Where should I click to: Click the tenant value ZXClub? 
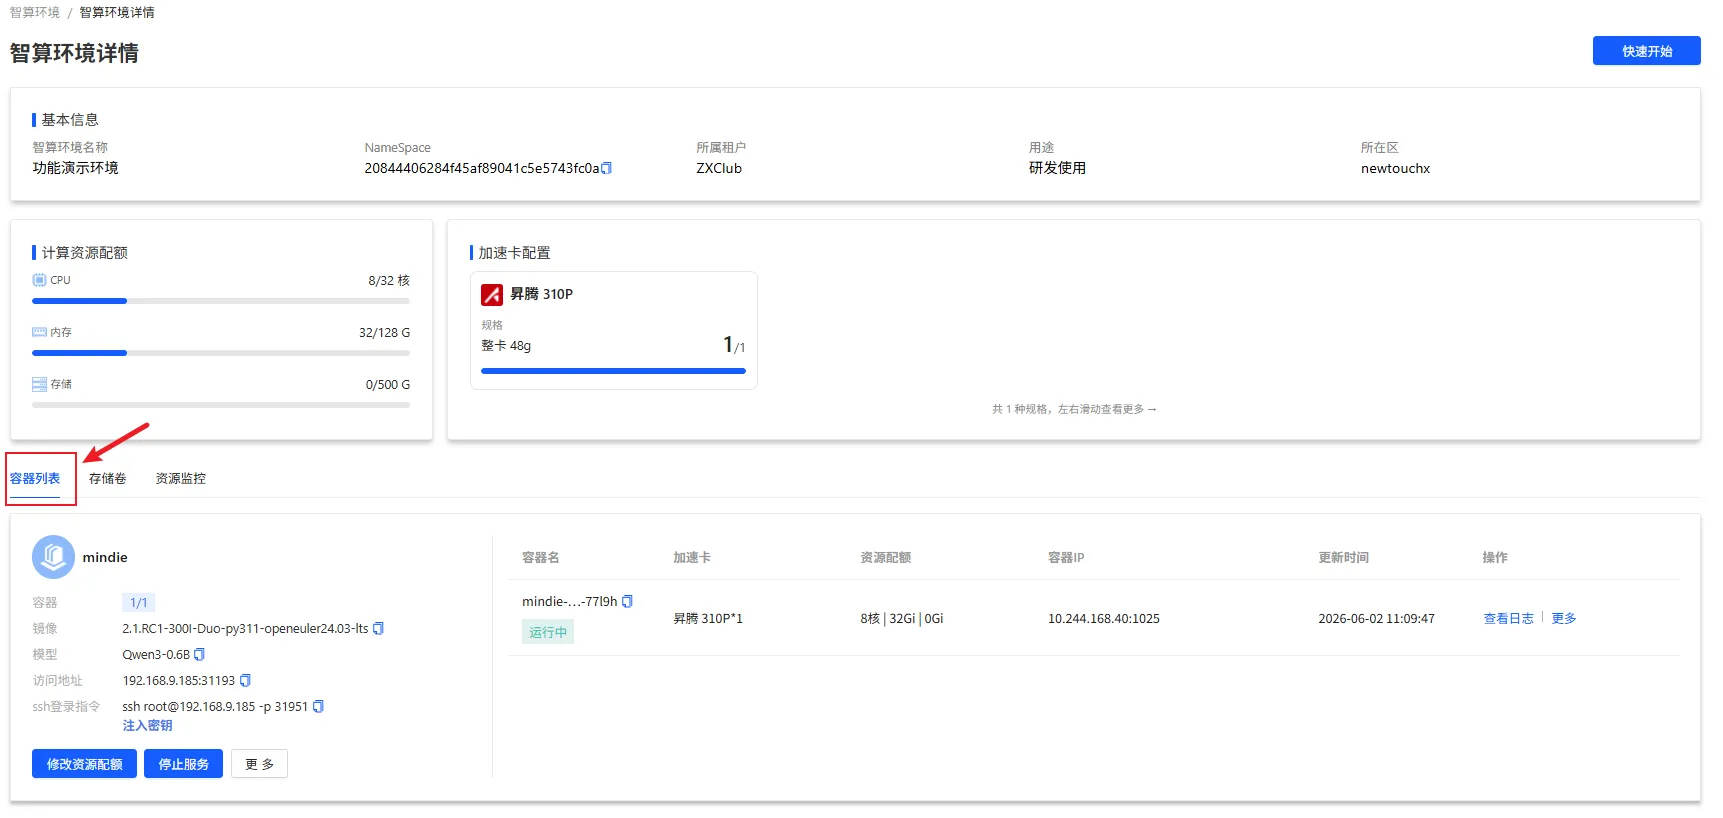pyautogui.click(x=719, y=168)
